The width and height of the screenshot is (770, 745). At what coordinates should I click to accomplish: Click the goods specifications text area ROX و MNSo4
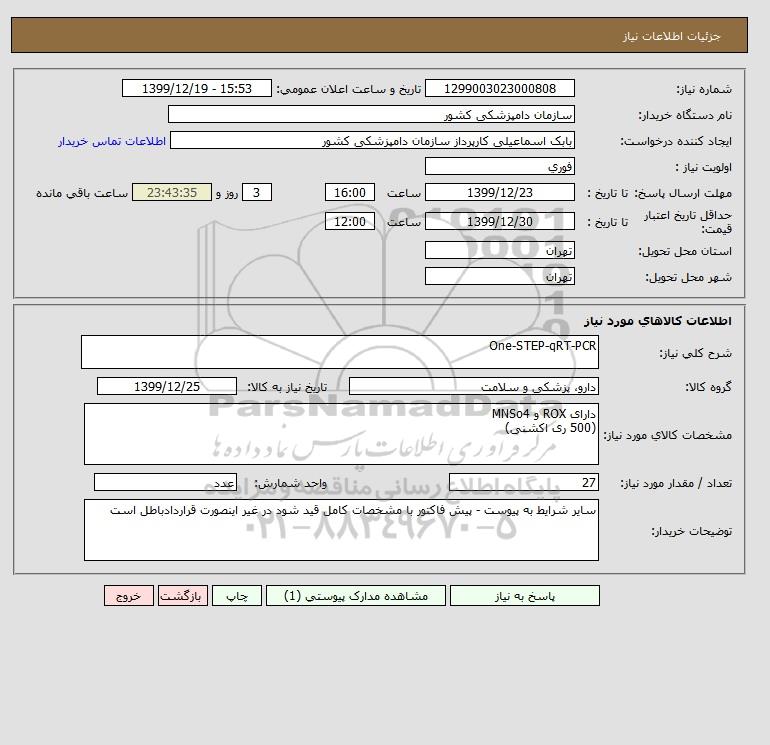pyautogui.click(x=341, y=434)
